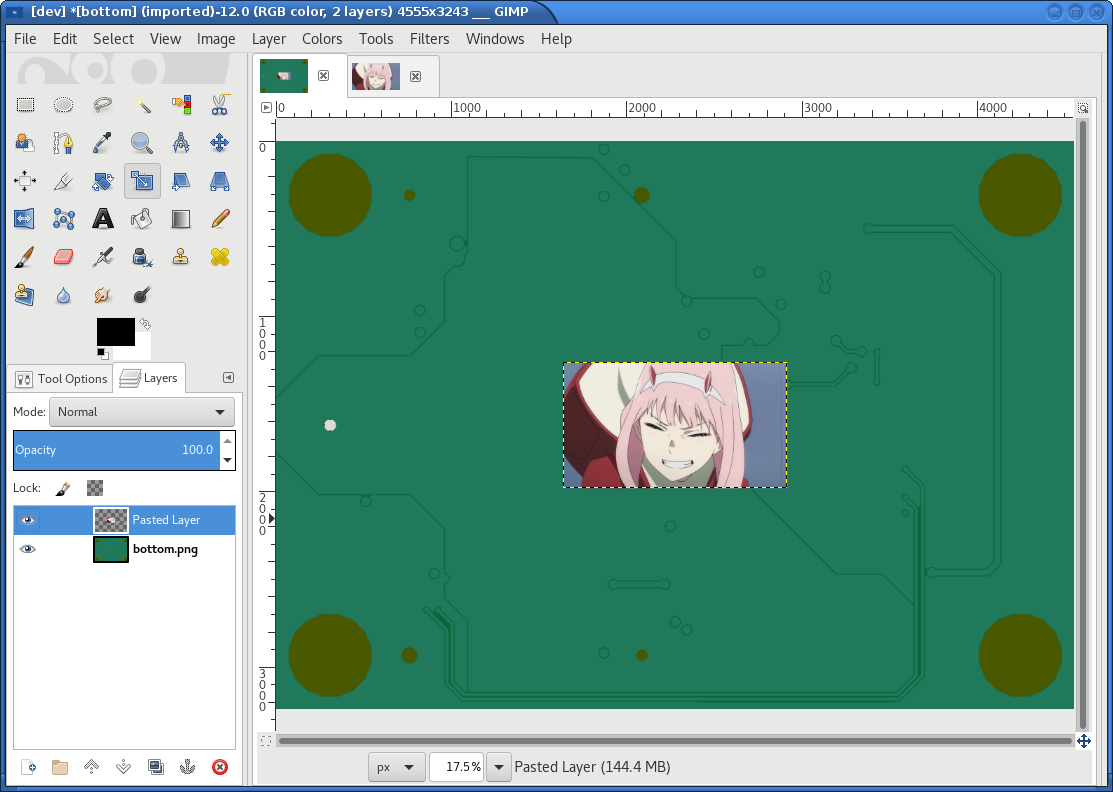This screenshot has height=792, width=1113.
Task: Pick the Bucket Fill tool
Action: [142, 219]
